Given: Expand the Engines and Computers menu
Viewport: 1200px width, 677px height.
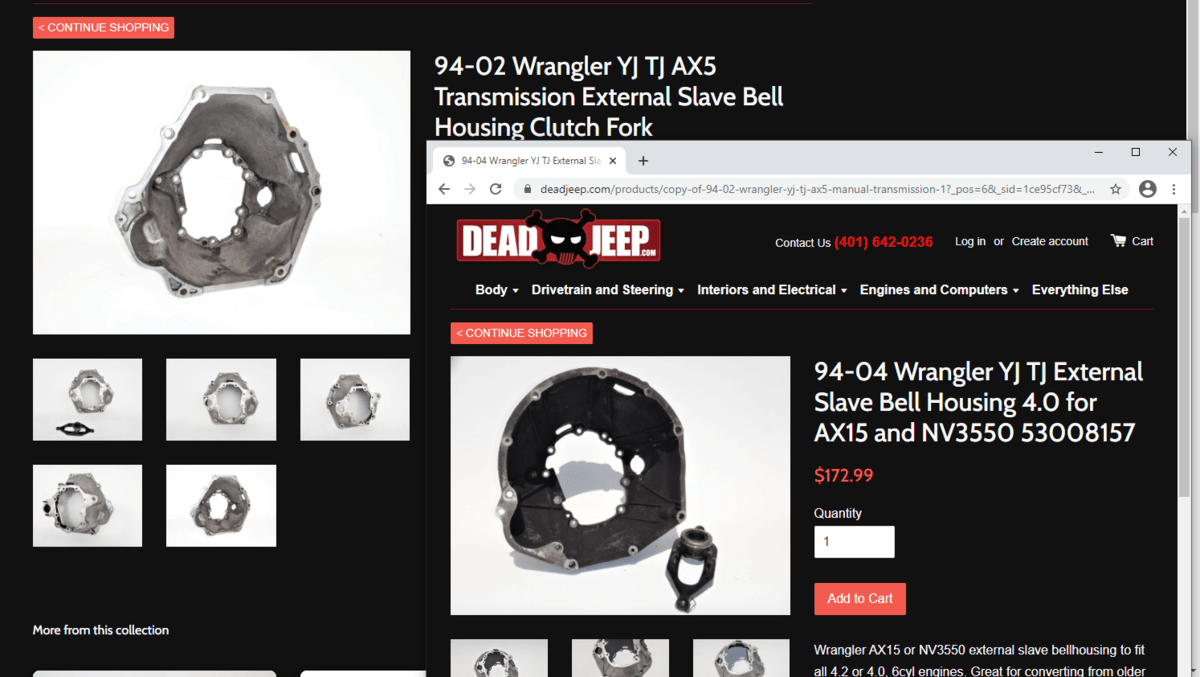Looking at the screenshot, I should click(939, 290).
